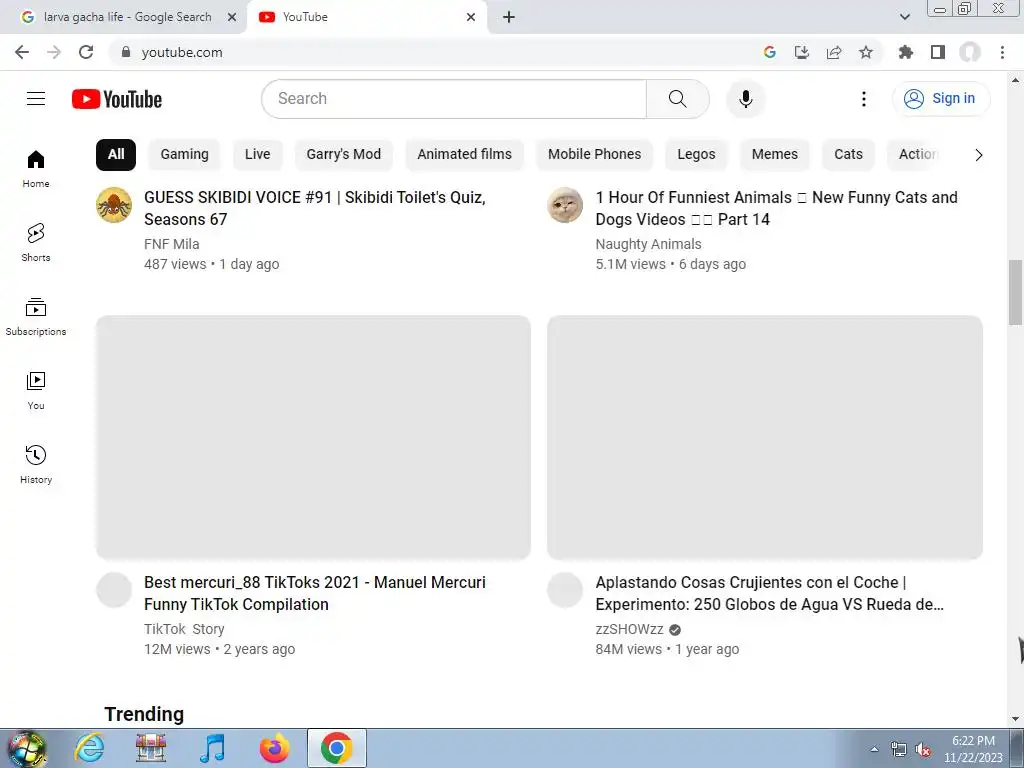Open Naughty Animals channel avatar
This screenshot has width=1024, height=768.
click(565, 205)
